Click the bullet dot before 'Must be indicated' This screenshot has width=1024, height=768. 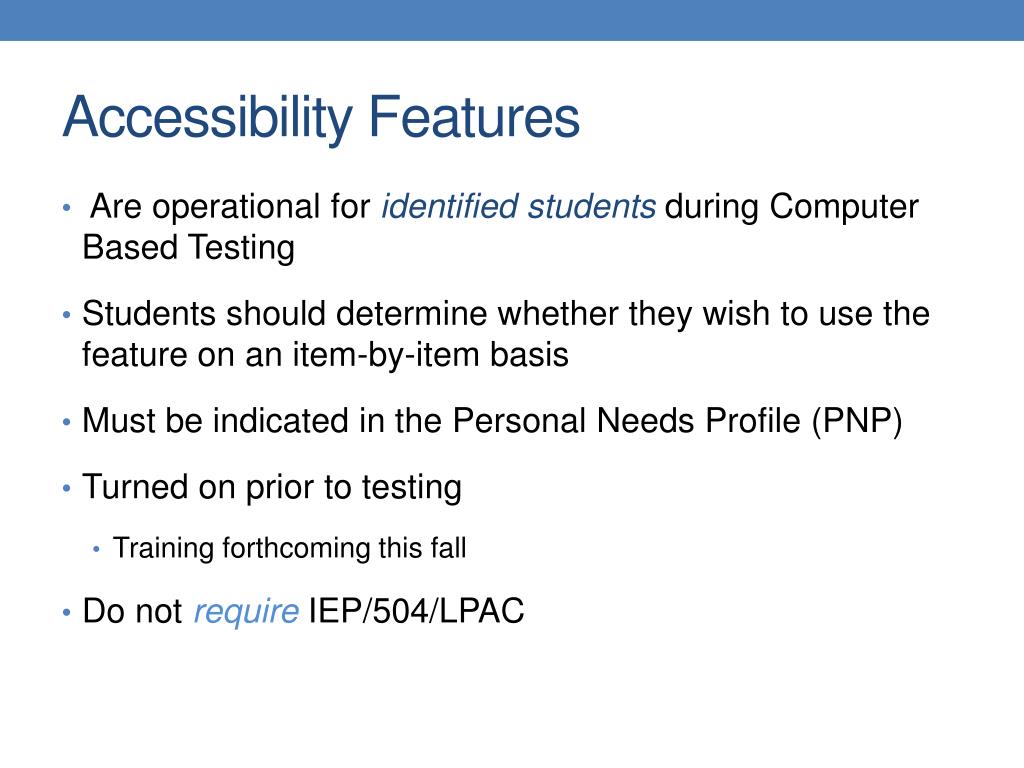tap(66, 422)
